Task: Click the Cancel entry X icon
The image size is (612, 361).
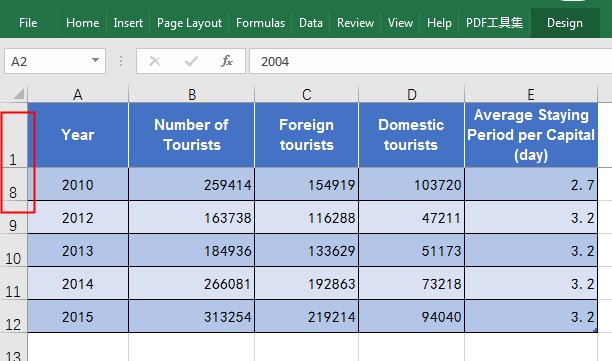Action: point(155,61)
